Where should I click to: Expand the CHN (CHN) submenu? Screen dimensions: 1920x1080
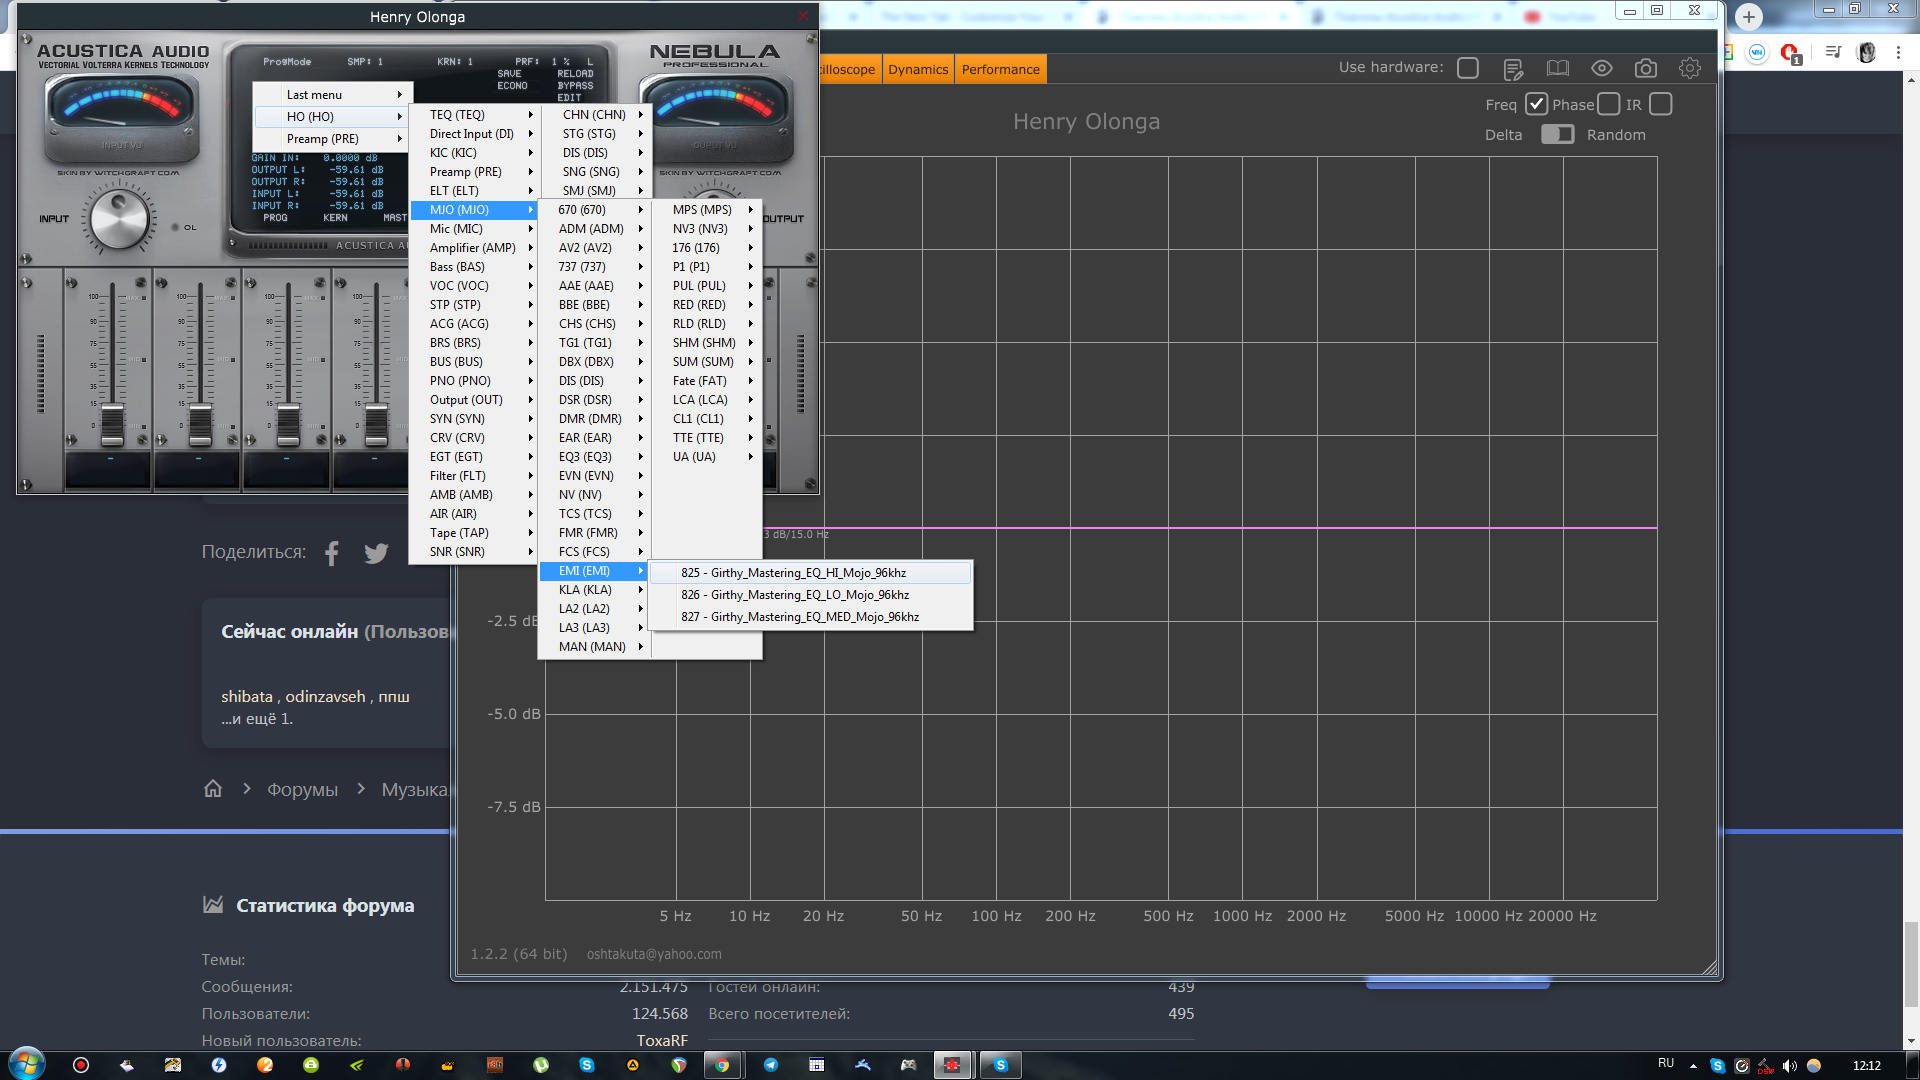(597, 115)
